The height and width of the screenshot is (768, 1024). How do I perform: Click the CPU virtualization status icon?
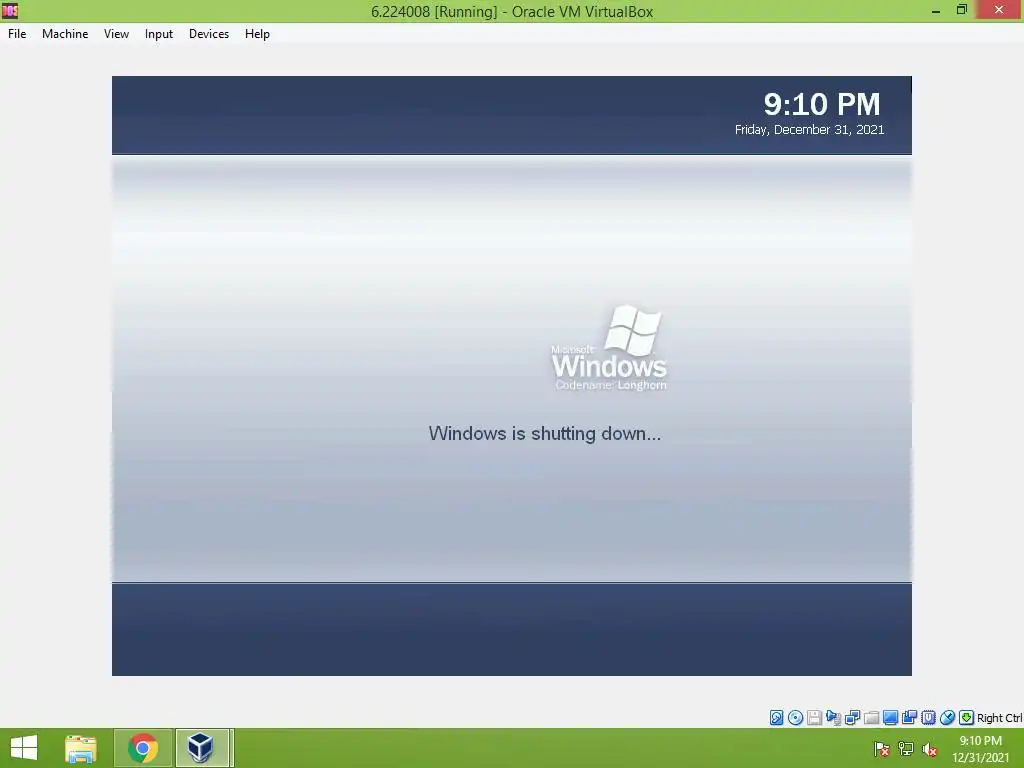pos(928,718)
